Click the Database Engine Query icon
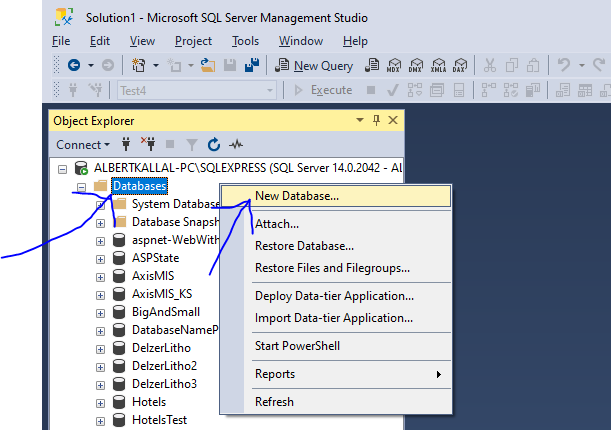 (x=372, y=65)
